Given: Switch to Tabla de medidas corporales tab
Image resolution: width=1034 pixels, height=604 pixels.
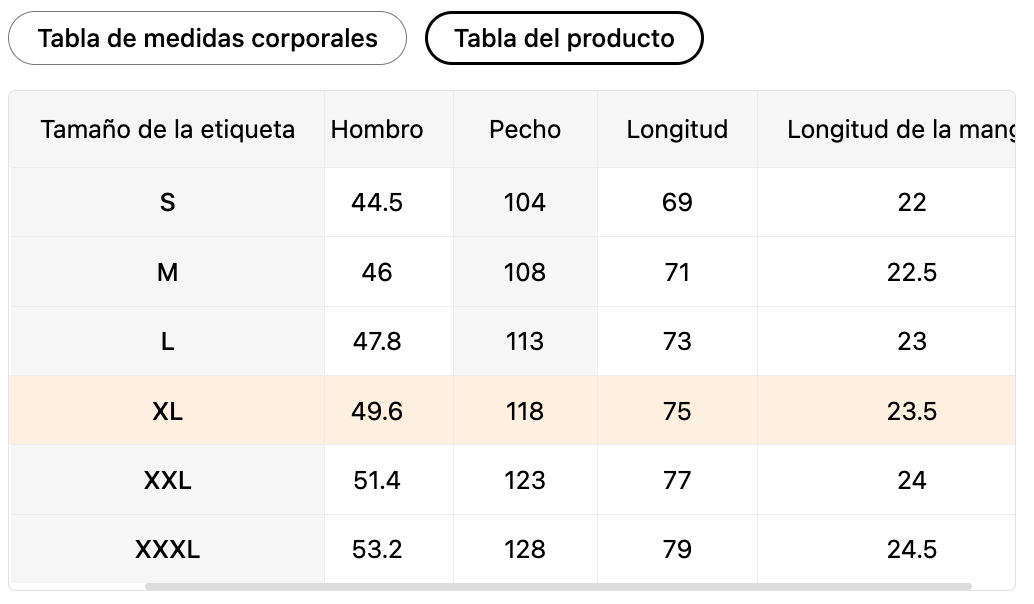Looking at the screenshot, I should pos(207,38).
